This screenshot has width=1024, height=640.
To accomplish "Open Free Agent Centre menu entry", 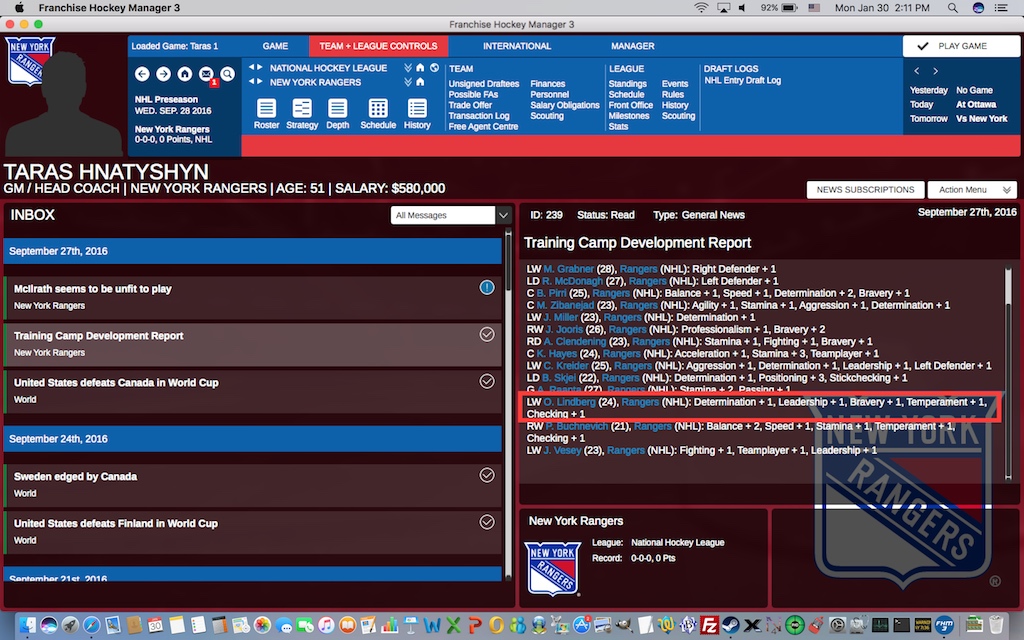I will coord(483,127).
